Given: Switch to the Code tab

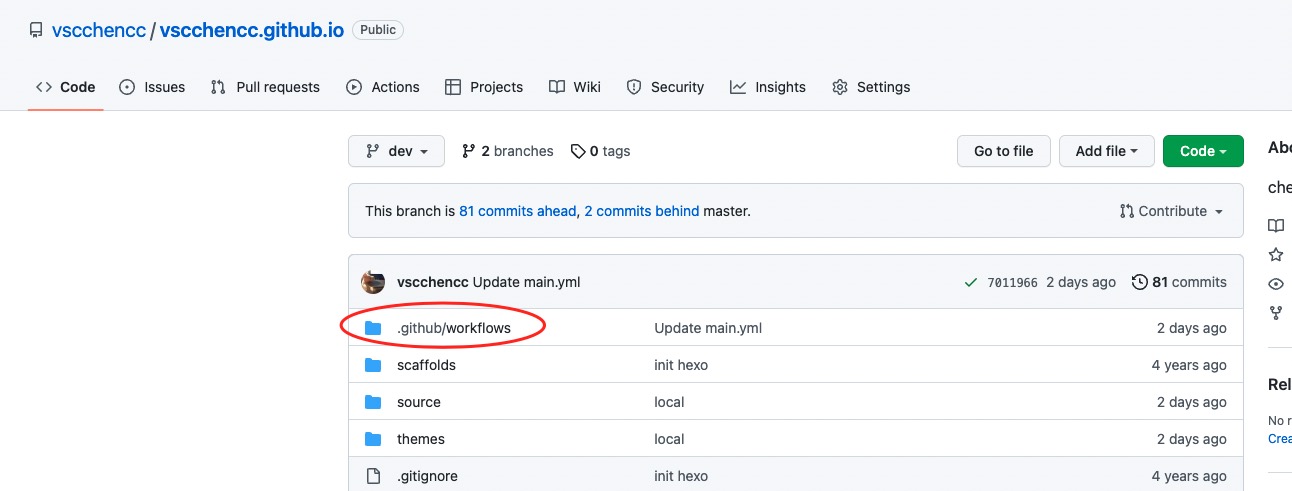Looking at the screenshot, I should pos(66,87).
